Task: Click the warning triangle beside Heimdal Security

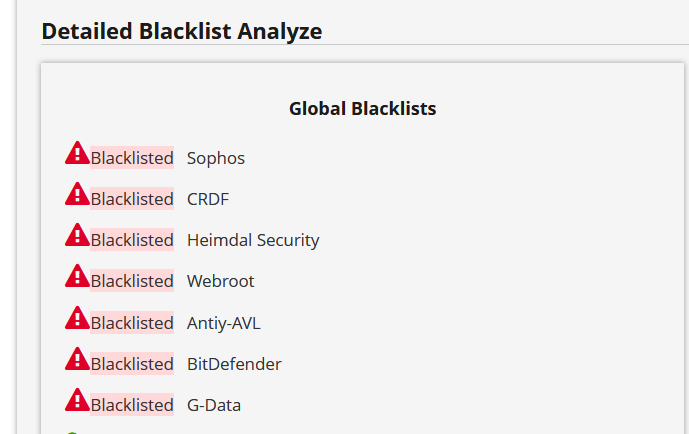Action: click(x=77, y=235)
